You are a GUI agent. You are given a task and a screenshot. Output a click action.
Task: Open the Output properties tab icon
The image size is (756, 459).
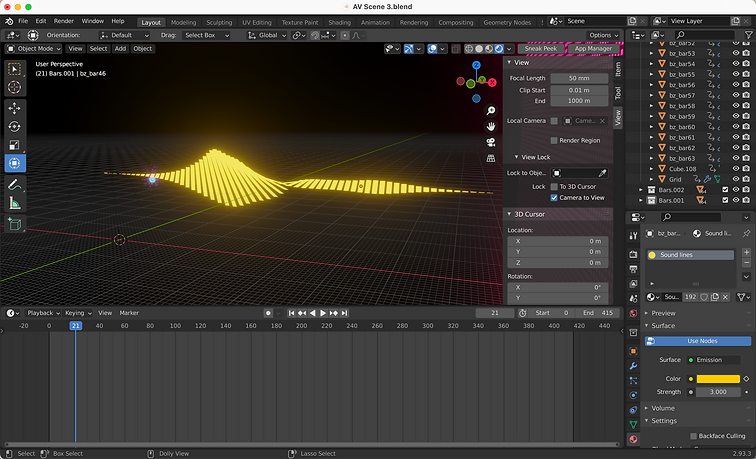[x=633, y=269]
